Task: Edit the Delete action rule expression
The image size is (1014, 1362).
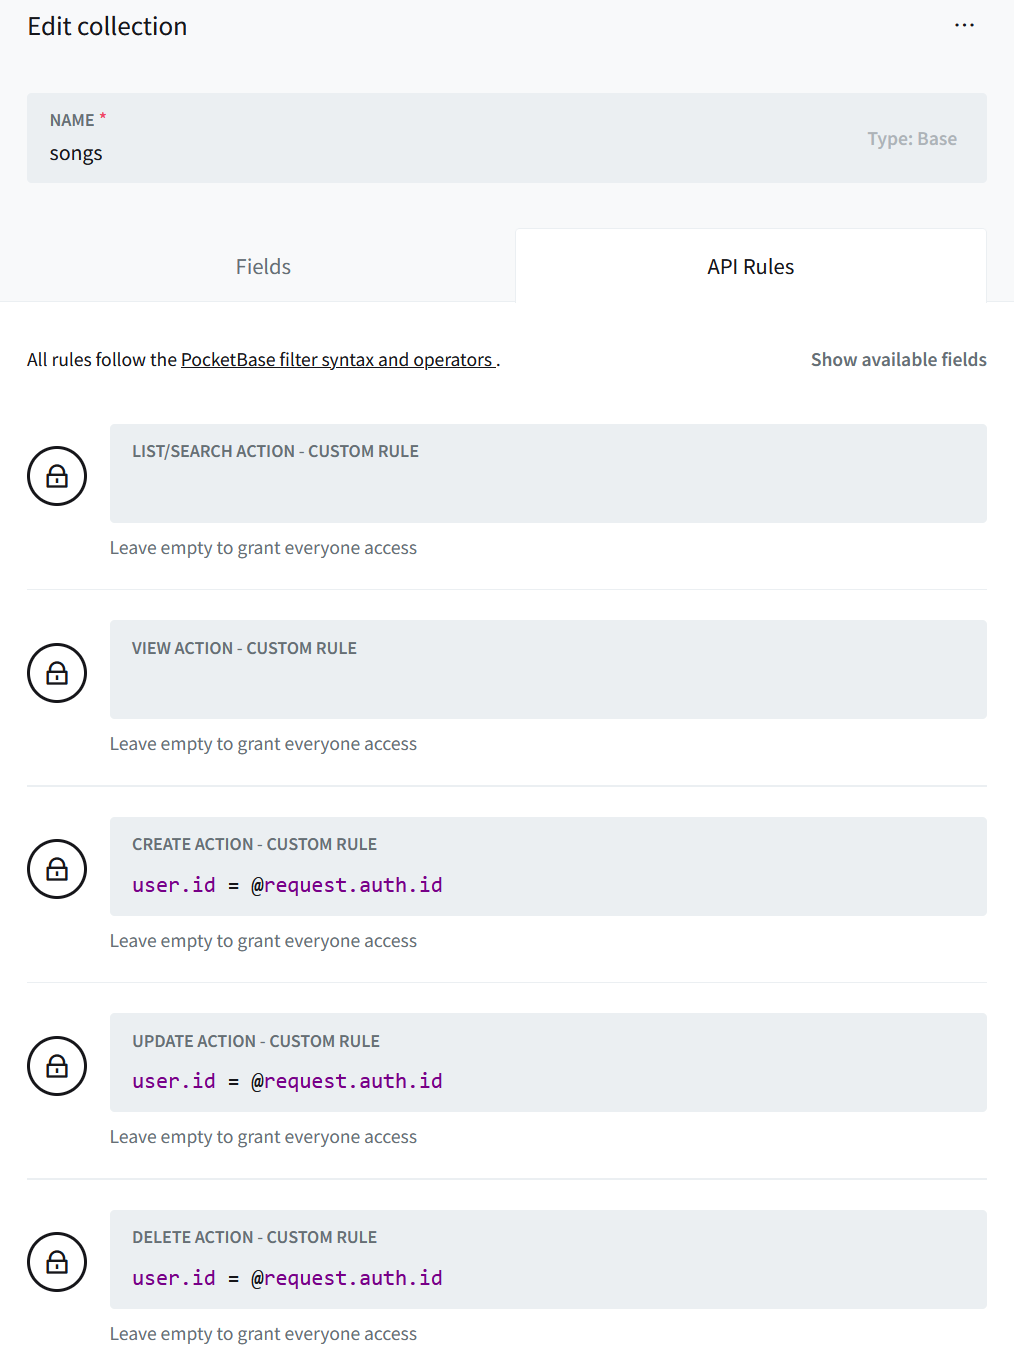Action: click(286, 1277)
